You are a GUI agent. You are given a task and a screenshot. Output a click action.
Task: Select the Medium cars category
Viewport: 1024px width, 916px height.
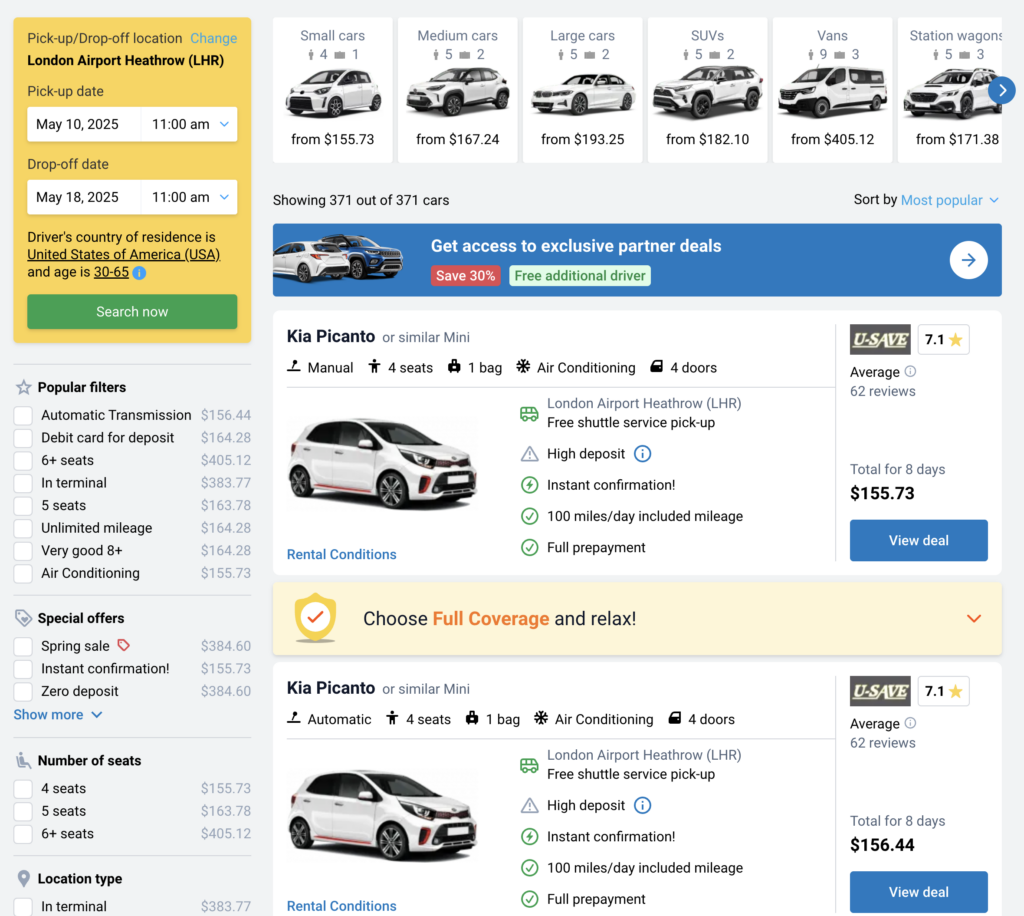(x=457, y=90)
